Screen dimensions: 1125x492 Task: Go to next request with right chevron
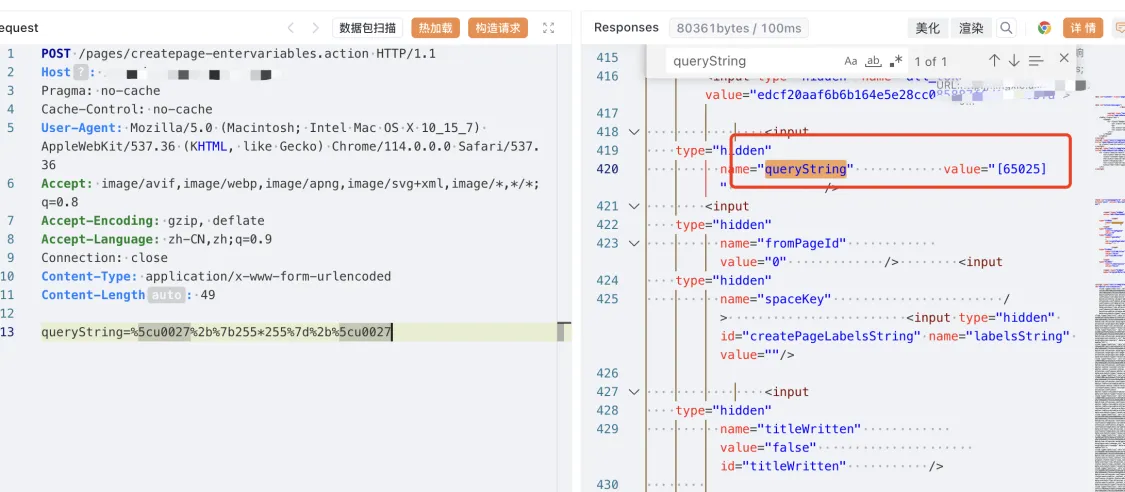316,28
